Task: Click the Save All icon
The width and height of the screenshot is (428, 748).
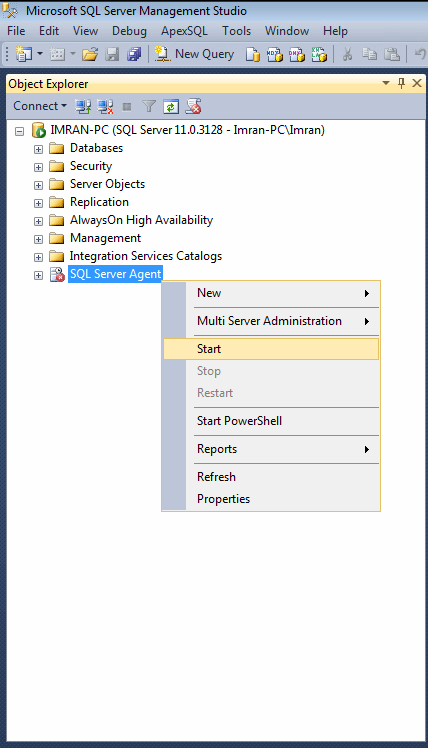Action: click(x=134, y=54)
